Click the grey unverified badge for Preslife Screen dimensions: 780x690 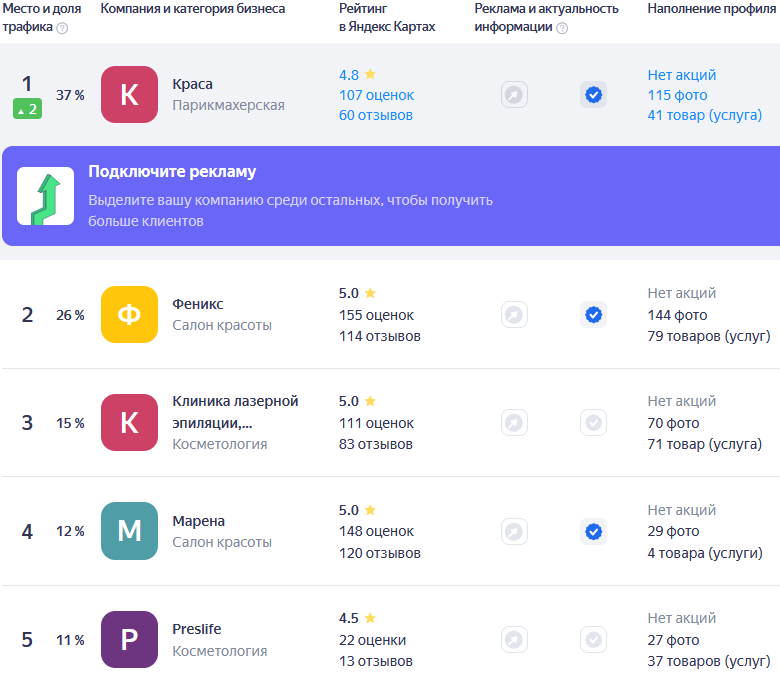[x=593, y=640]
